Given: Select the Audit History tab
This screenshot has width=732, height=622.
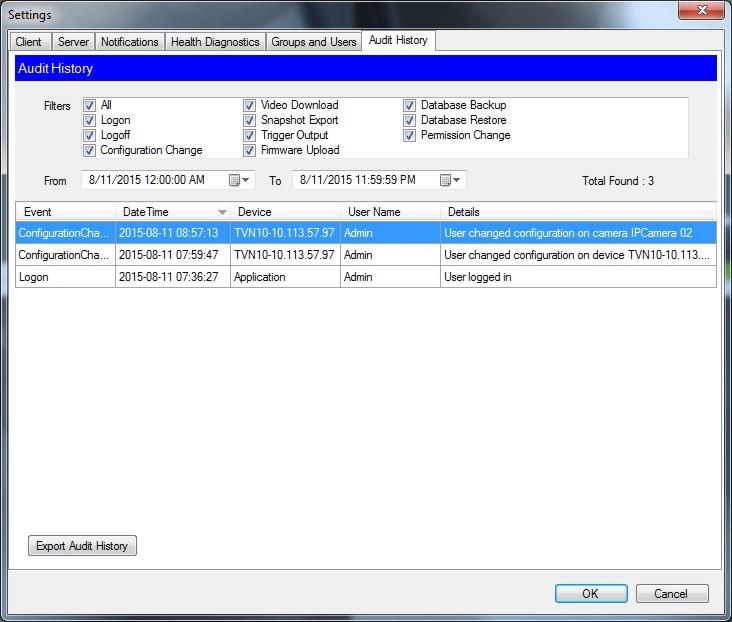Looking at the screenshot, I should (x=398, y=40).
